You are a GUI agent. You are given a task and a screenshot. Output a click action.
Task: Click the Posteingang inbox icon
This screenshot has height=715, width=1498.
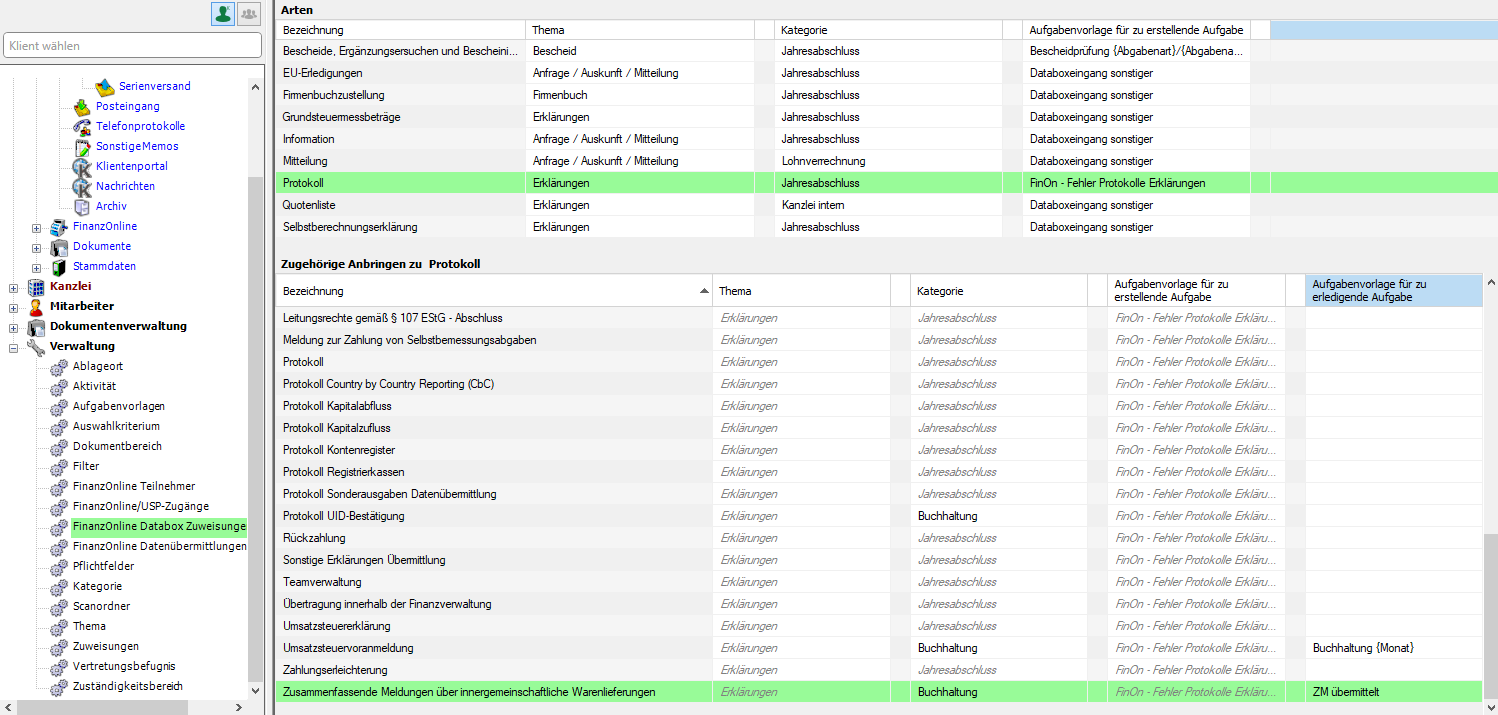point(82,107)
